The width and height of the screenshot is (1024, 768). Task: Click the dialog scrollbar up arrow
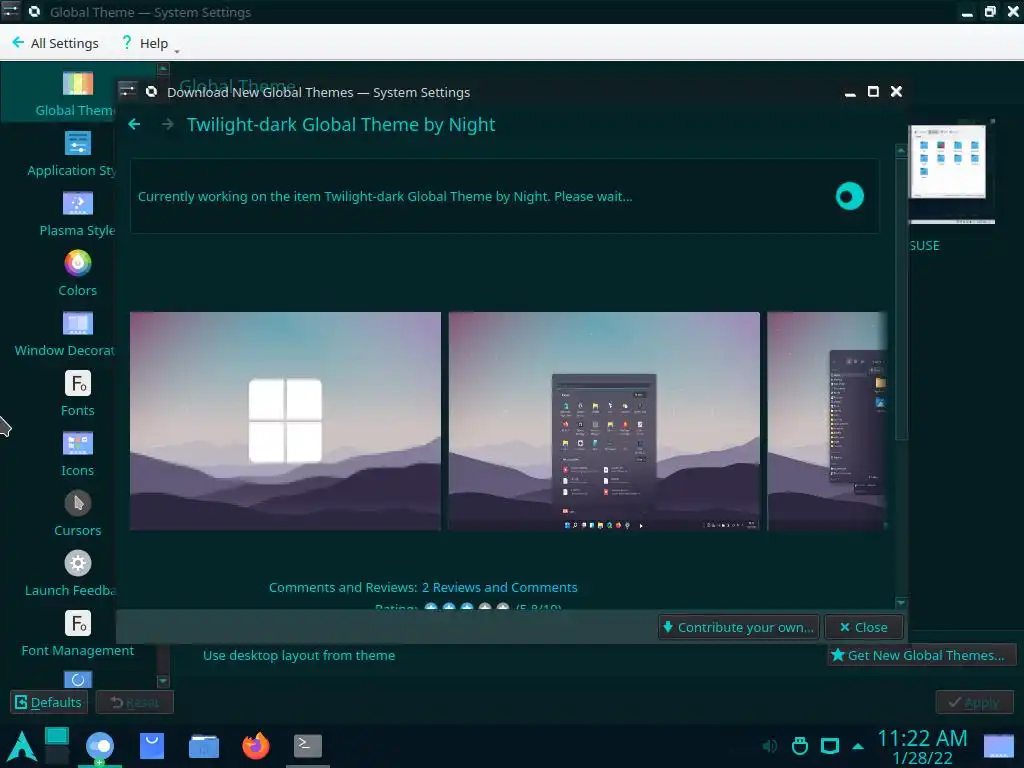901,151
